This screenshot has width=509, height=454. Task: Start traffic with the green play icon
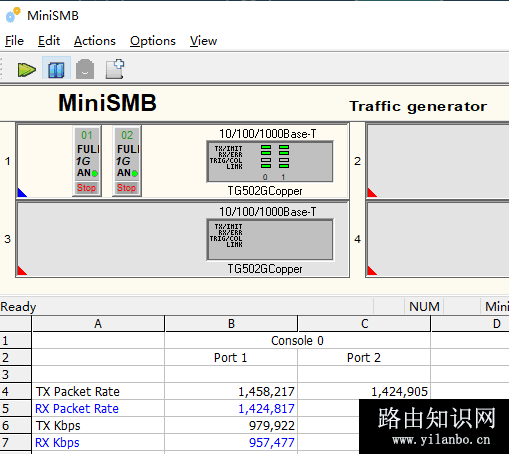click(27, 70)
